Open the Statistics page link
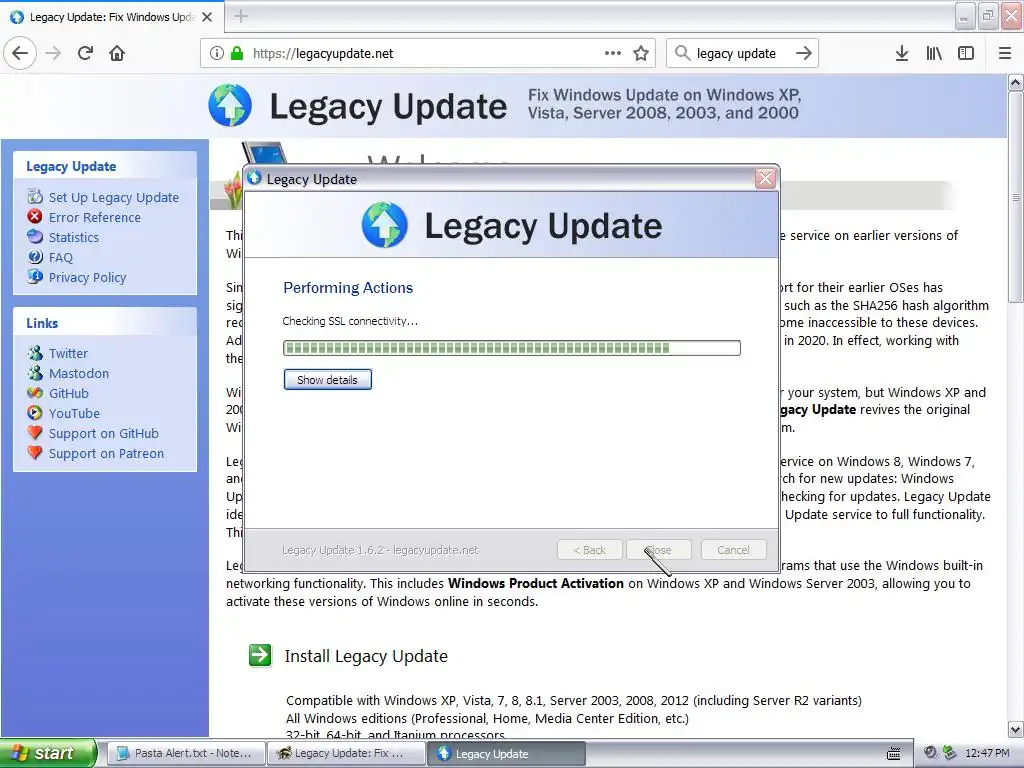Image resolution: width=1024 pixels, height=768 pixels. click(x=74, y=238)
